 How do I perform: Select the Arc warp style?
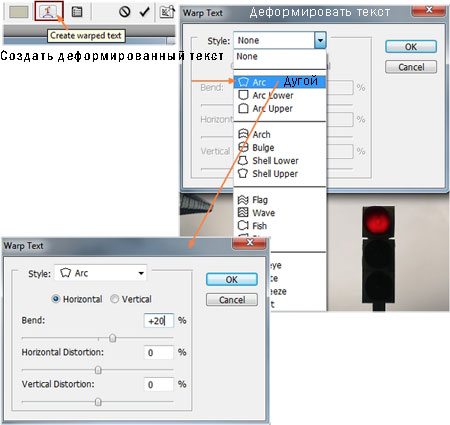pos(280,82)
